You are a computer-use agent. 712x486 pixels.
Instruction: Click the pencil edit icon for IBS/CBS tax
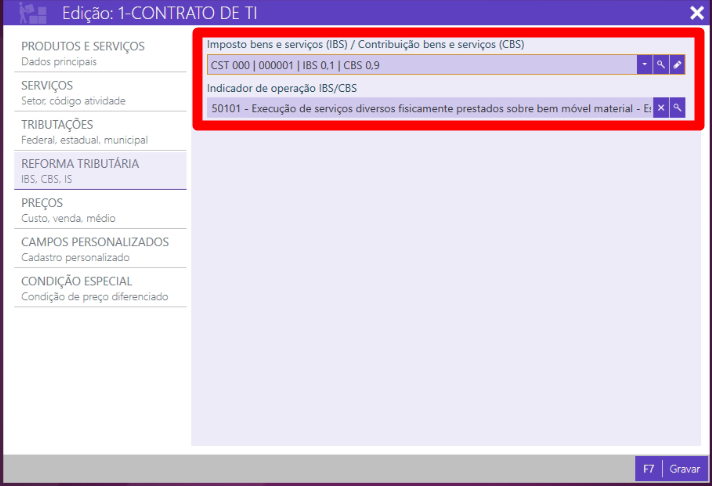click(677, 65)
